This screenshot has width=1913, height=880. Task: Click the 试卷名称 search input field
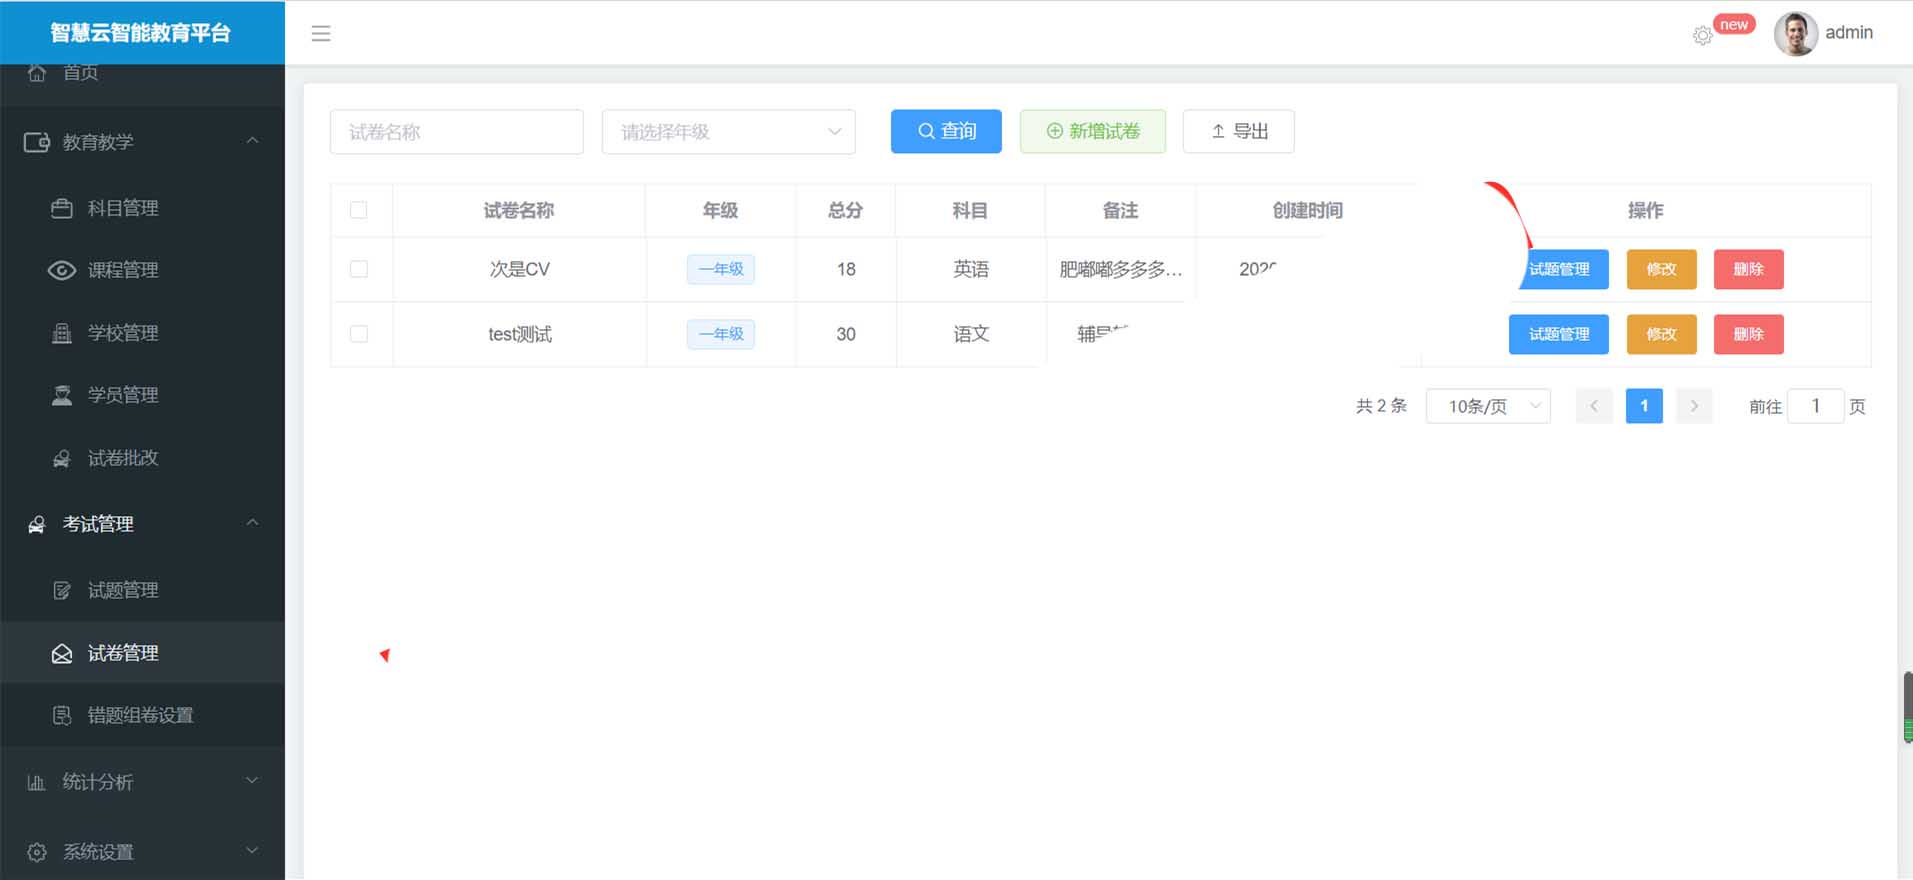click(x=456, y=132)
